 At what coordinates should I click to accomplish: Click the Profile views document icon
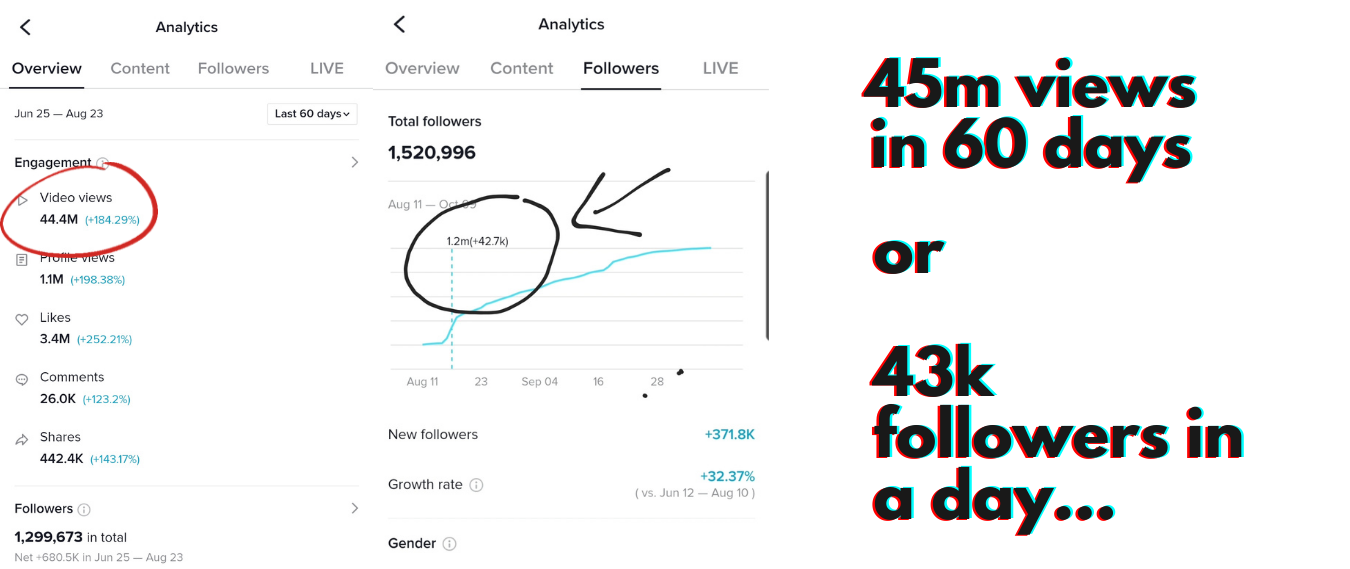tap(22, 260)
